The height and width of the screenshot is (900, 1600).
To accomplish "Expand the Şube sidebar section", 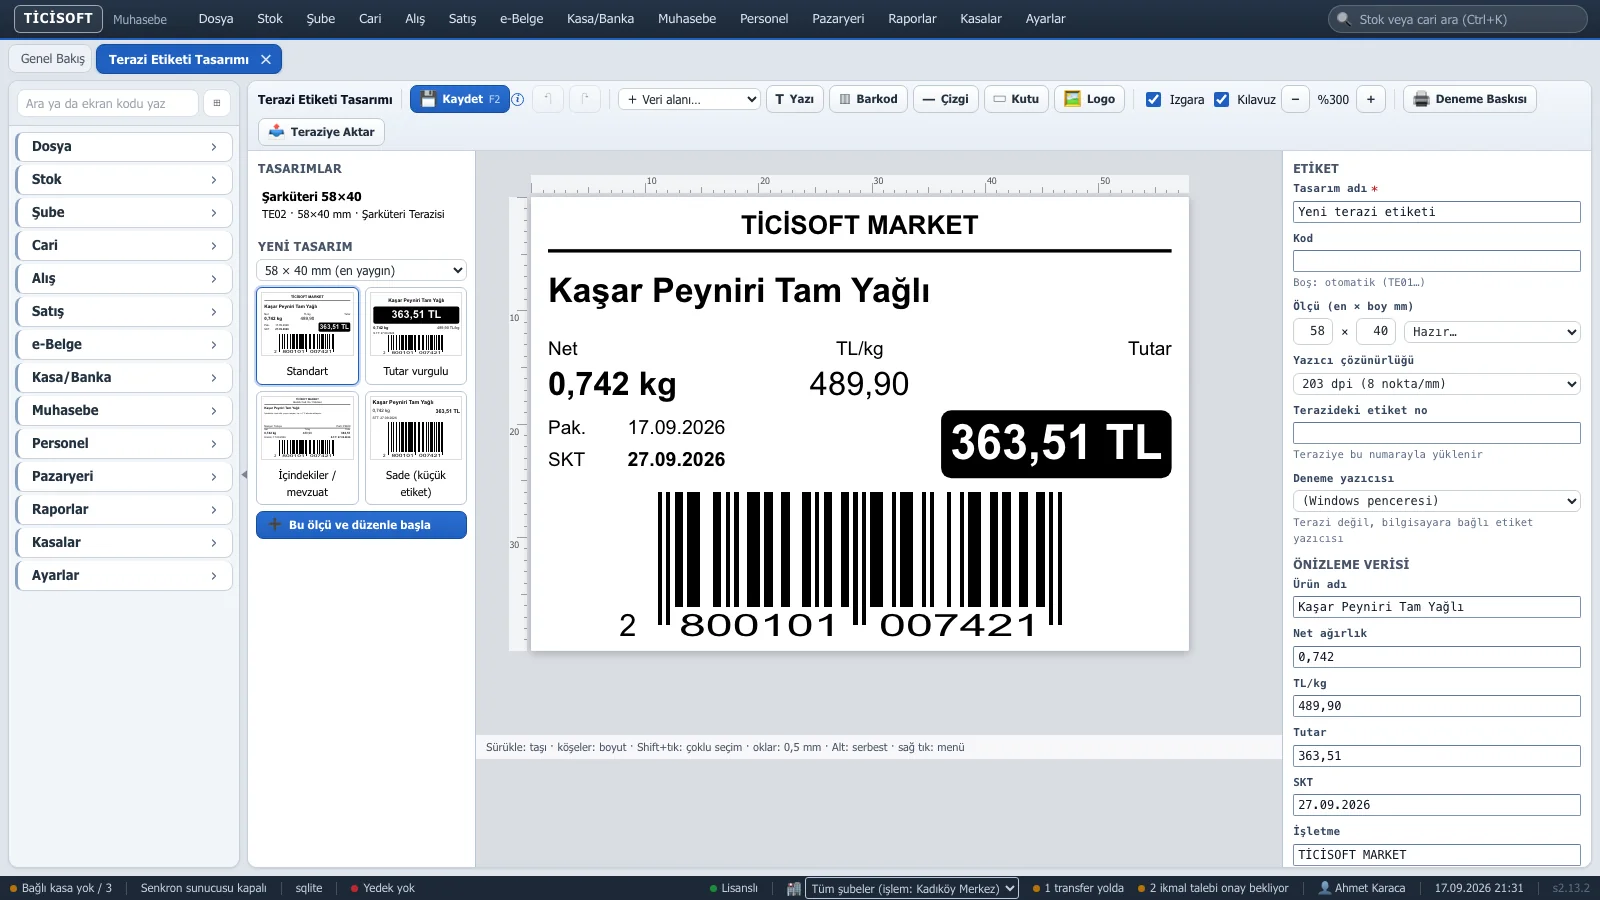I will 124,212.
